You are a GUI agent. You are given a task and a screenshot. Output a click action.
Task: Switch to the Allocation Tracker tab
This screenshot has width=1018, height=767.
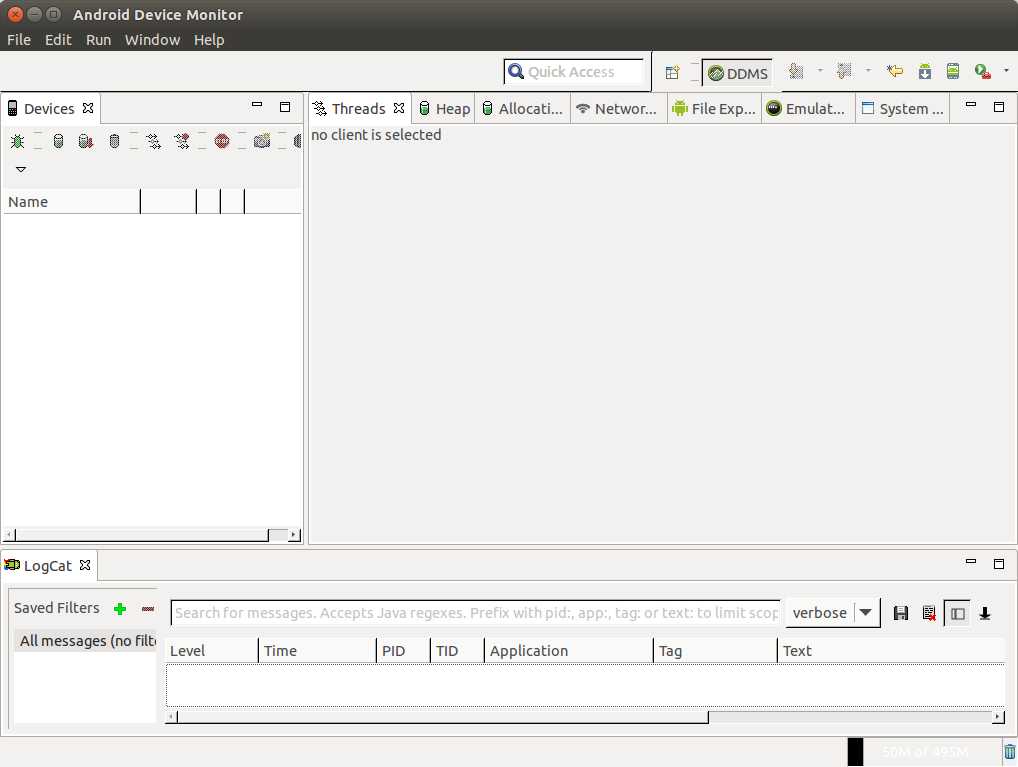click(523, 108)
